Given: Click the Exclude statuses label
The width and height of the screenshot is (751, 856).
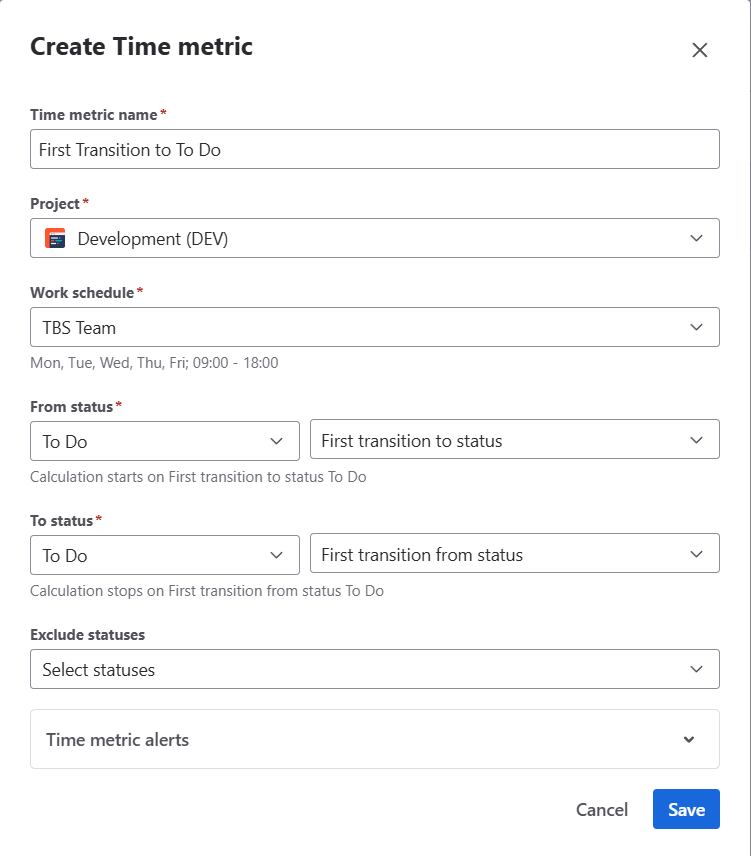Looking at the screenshot, I should pos(88,635).
